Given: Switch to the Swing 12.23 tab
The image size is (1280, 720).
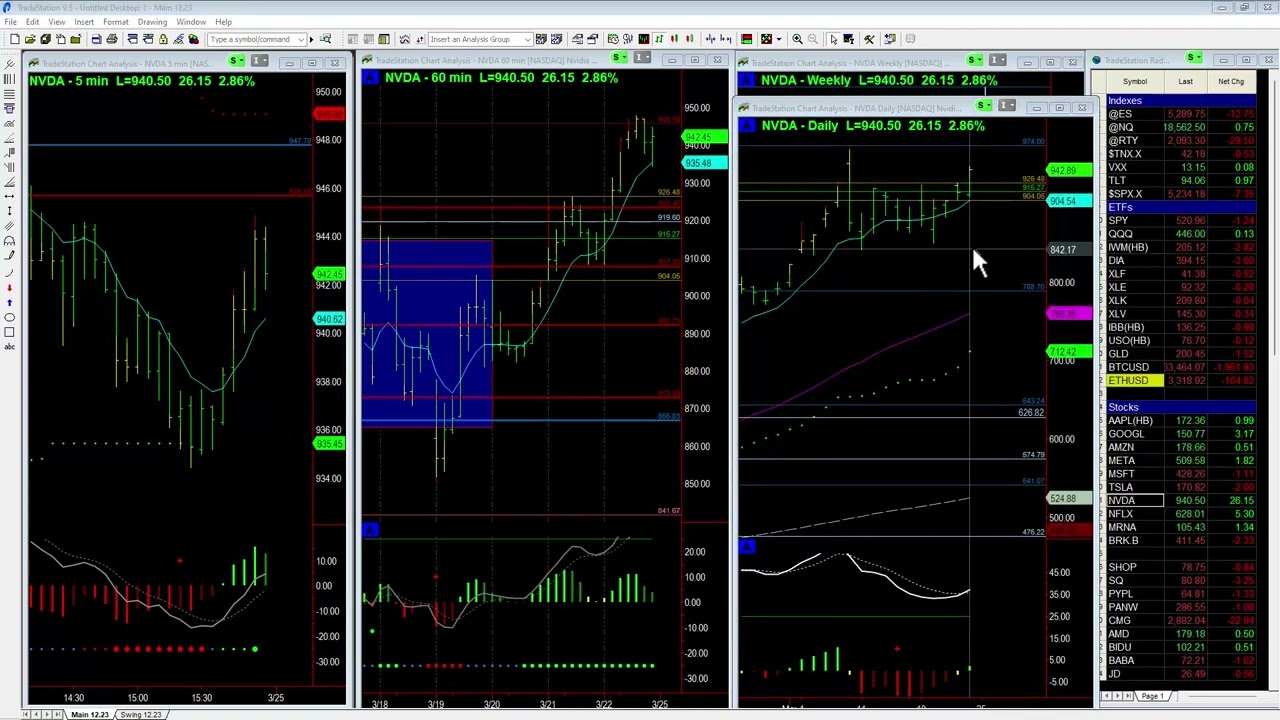Looking at the screenshot, I should [x=140, y=714].
